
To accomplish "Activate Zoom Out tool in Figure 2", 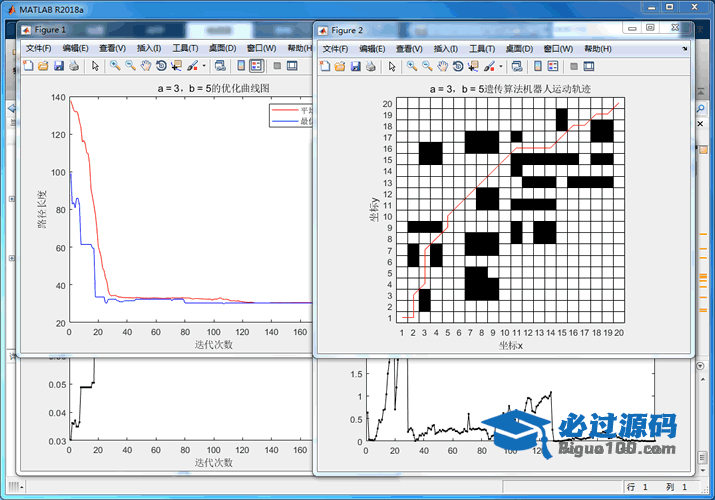I will click(x=427, y=67).
